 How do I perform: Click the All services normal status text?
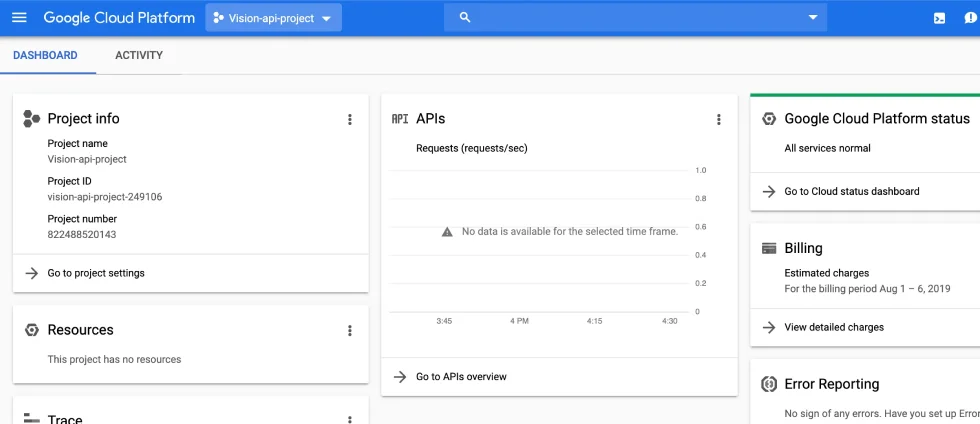point(828,148)
